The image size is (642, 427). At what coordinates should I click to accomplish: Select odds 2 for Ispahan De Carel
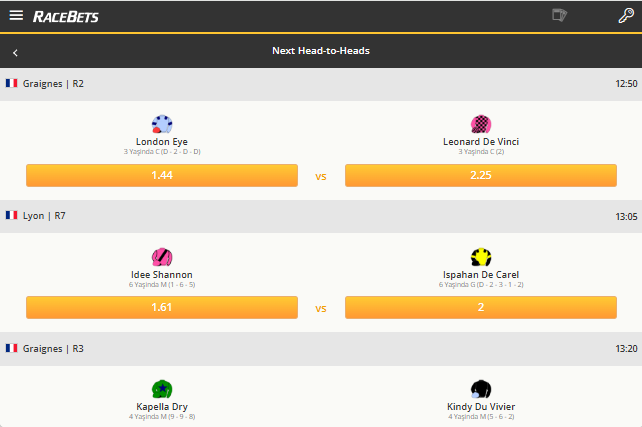pyautogui.click(x=481, y=307)
